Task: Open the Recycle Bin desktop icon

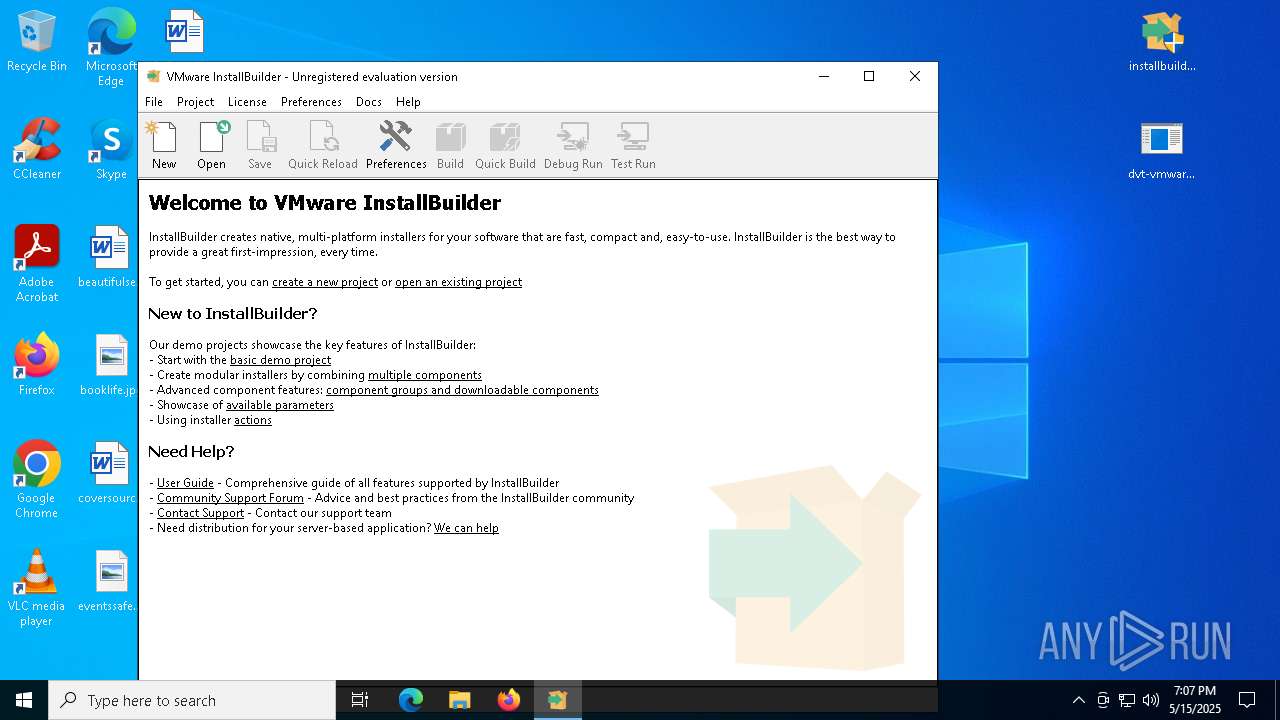Action: [37, 42]
